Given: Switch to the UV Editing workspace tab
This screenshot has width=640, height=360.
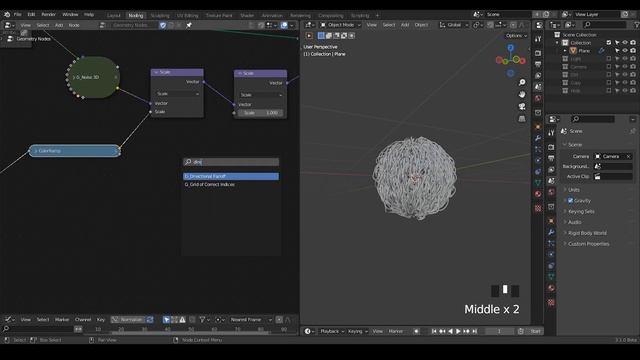Looking at the screenshot, I should click(x=187, y=15).
